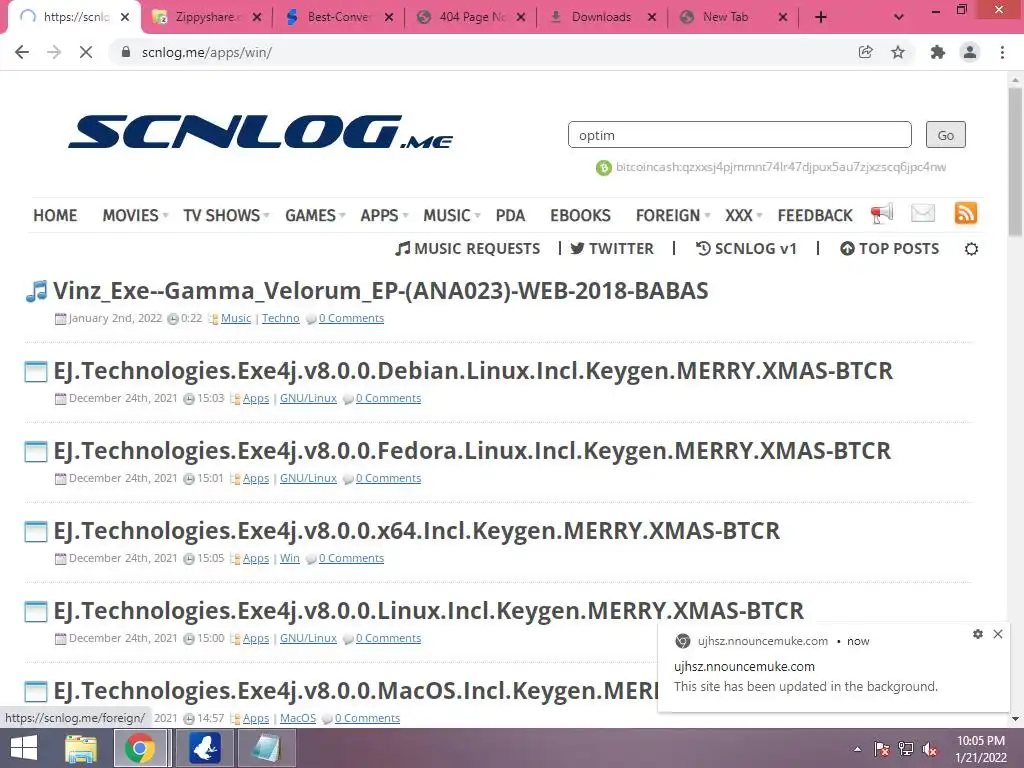The height and width of the screenshot is (768, 1024).
Task: Open PDA menu item
Action: pyautogui.click(x=510, y=216)
